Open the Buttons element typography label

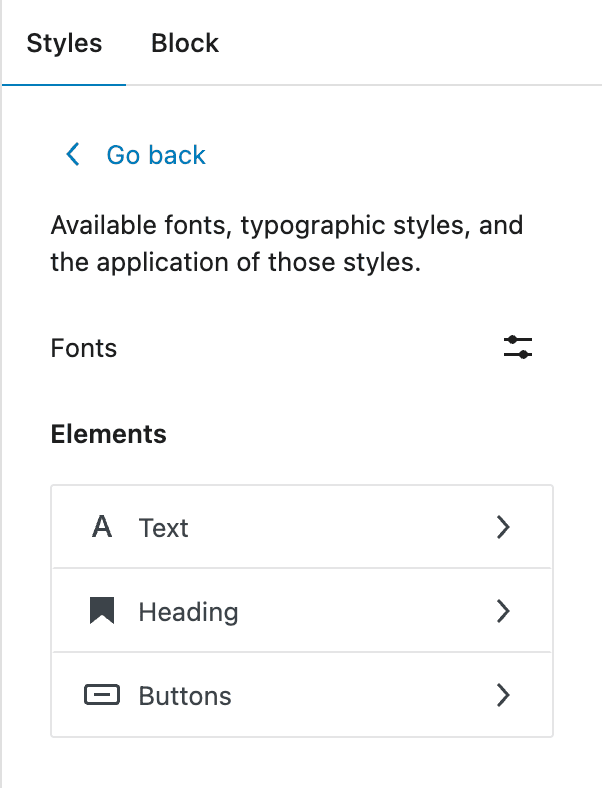(185, 696)
